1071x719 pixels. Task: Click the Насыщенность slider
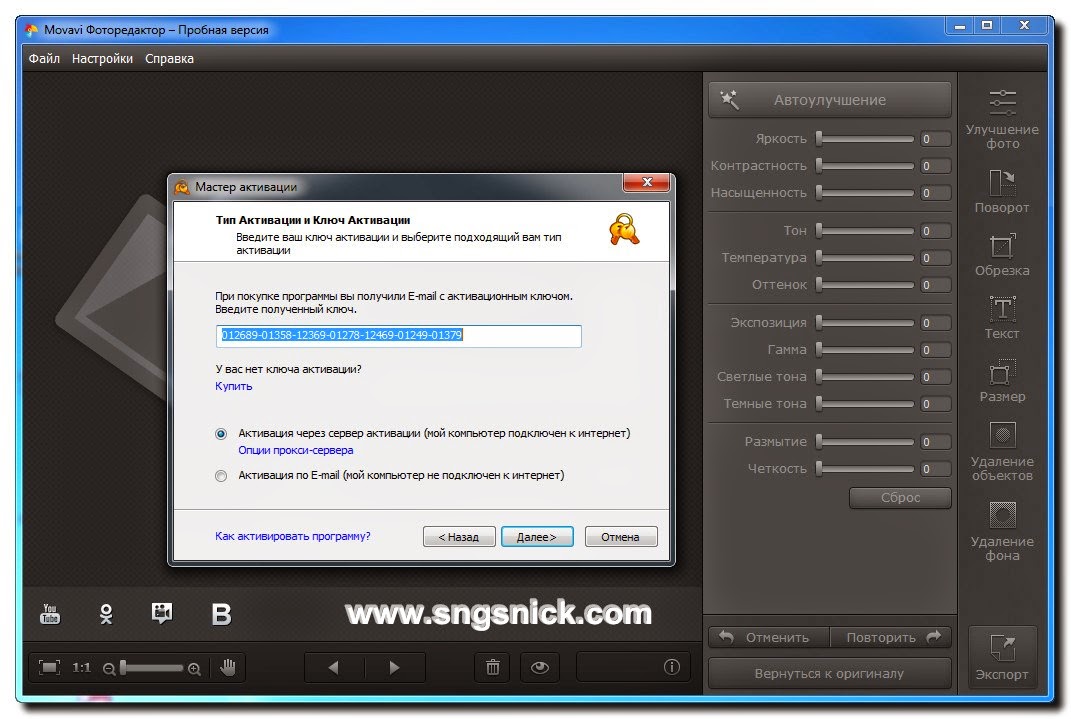tap(865, 193)
